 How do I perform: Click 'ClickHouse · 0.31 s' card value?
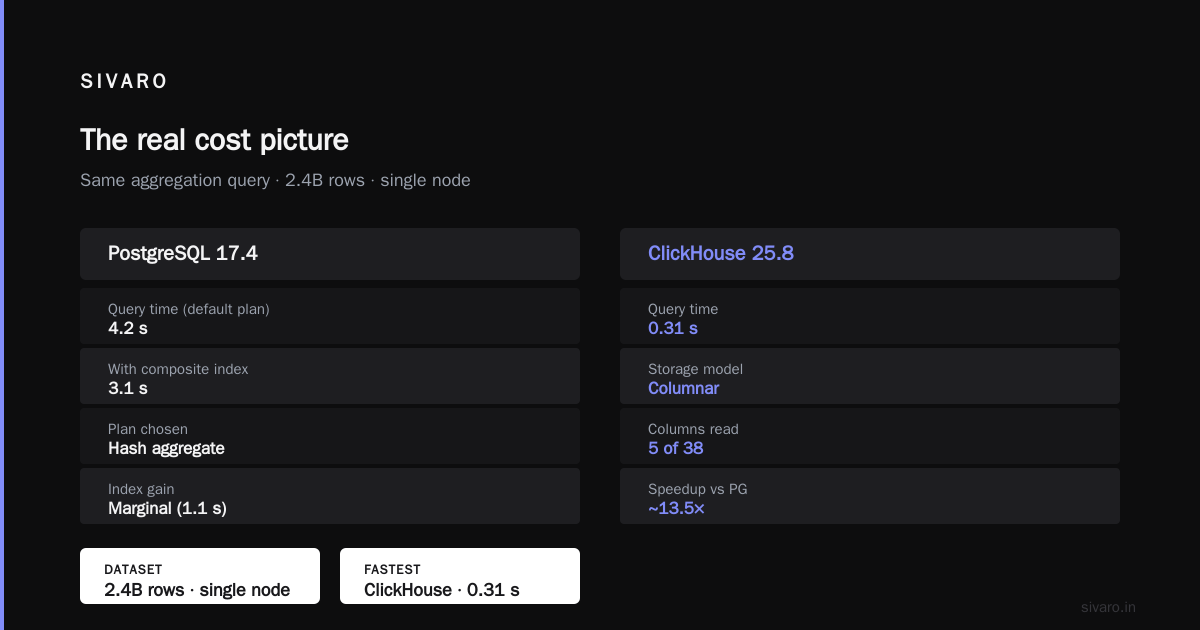click(x=442, y=590)
